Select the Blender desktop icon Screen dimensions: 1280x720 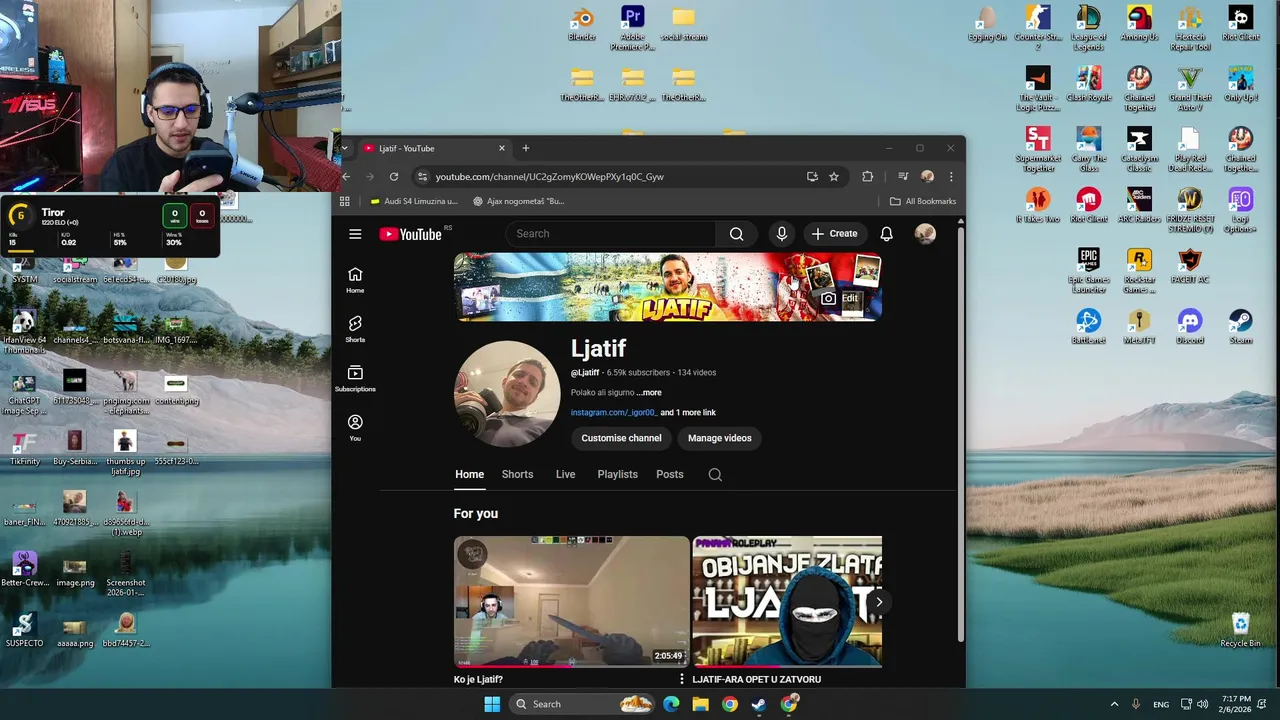click(582, 24)
